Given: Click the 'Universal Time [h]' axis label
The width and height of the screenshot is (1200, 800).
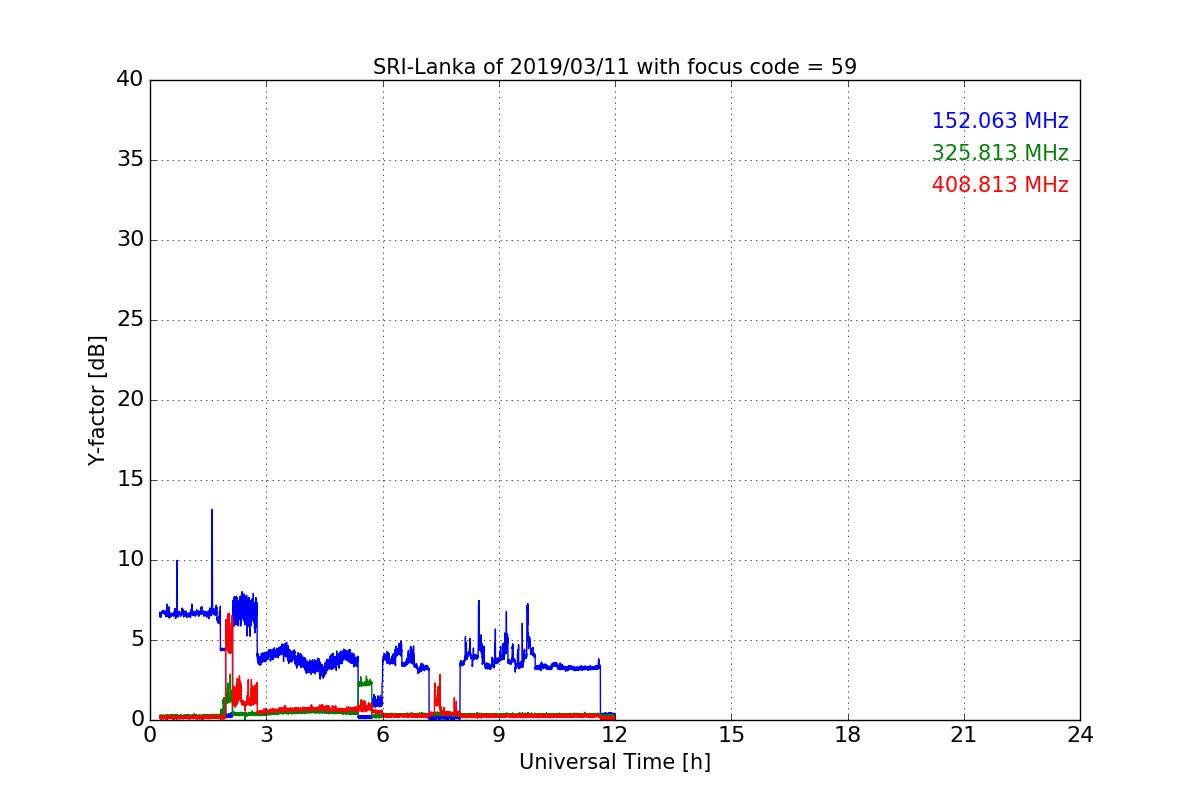Looking at the screenshot, I should click(x=615, y=762).
